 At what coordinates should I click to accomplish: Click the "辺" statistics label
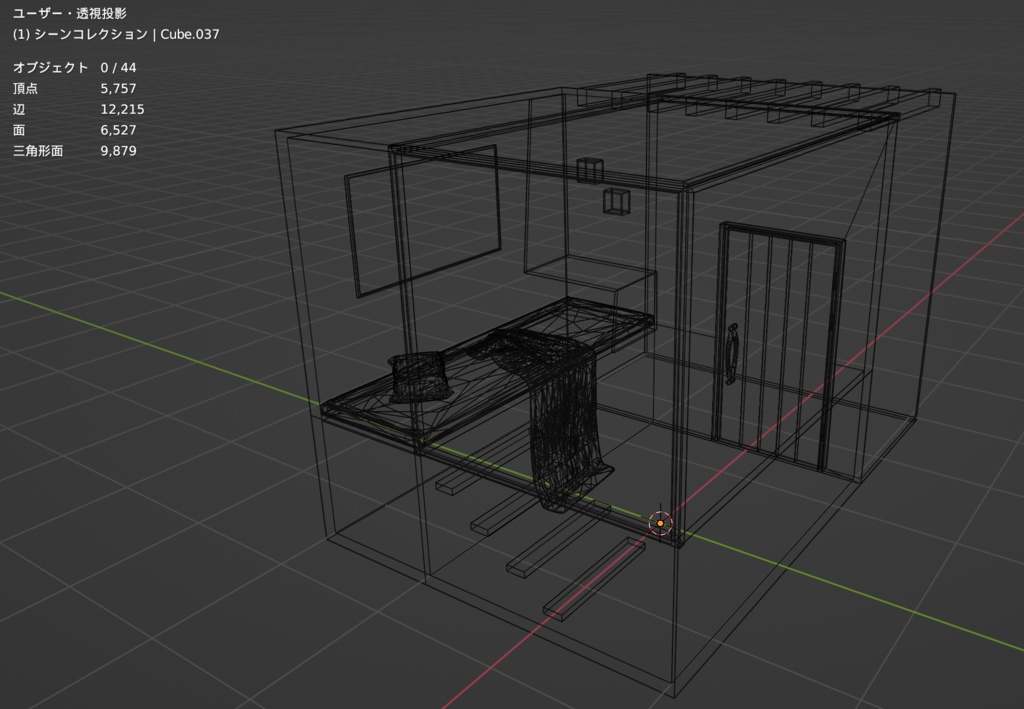tap(19, 109)
